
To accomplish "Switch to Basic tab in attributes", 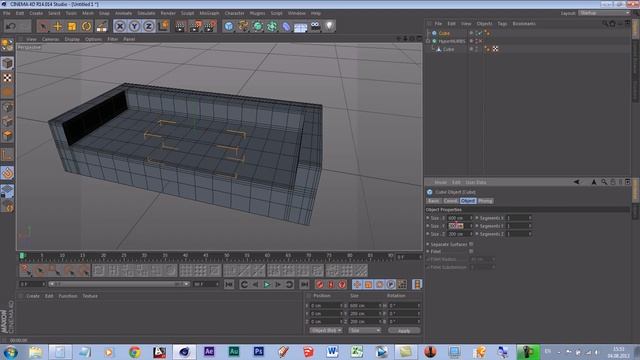I will 433,201.
